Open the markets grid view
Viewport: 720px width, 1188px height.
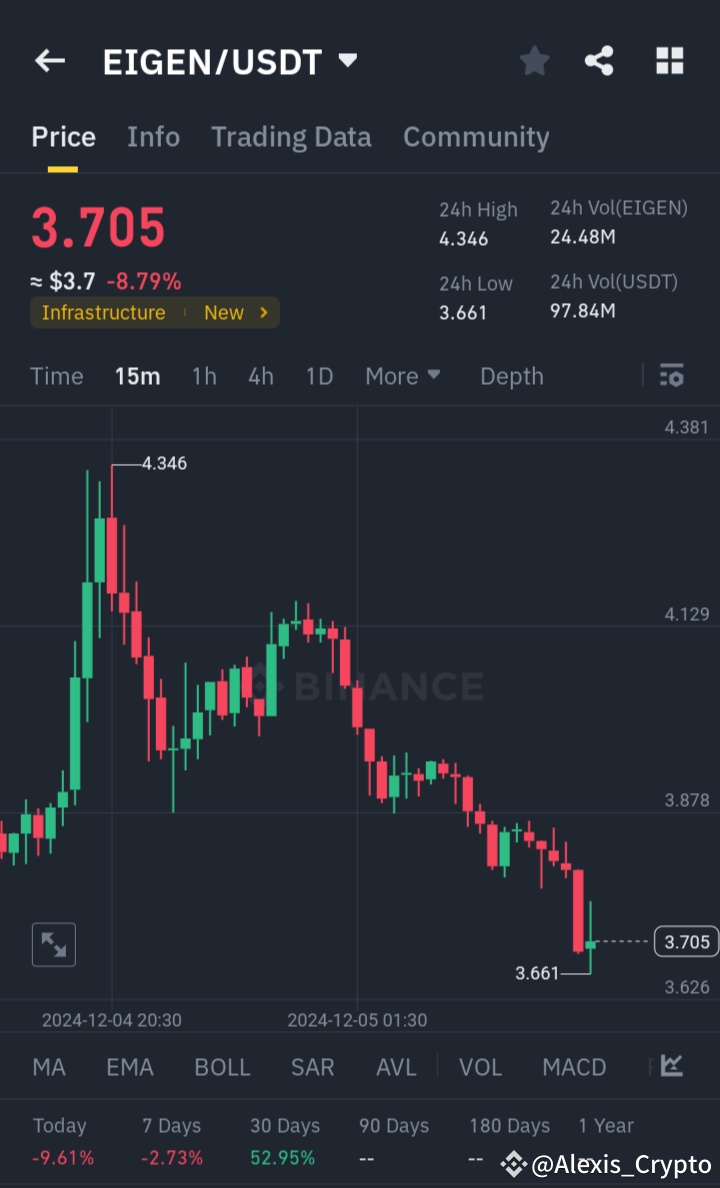click(668, 61)
